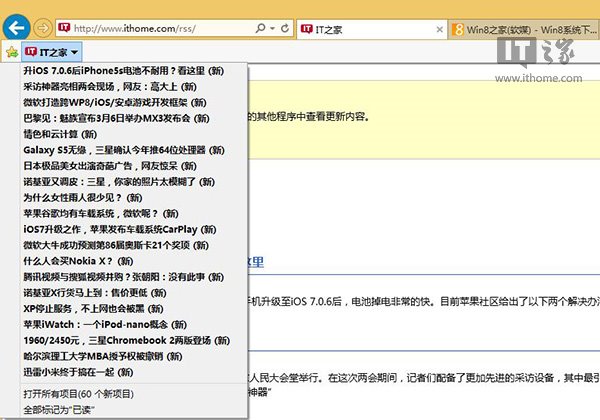Image resolution: width=600 pixels, height=420 pixels.
Task: Open feed item 苹果谷歌均有车载系统,微软呢
Action: point(134,213)
